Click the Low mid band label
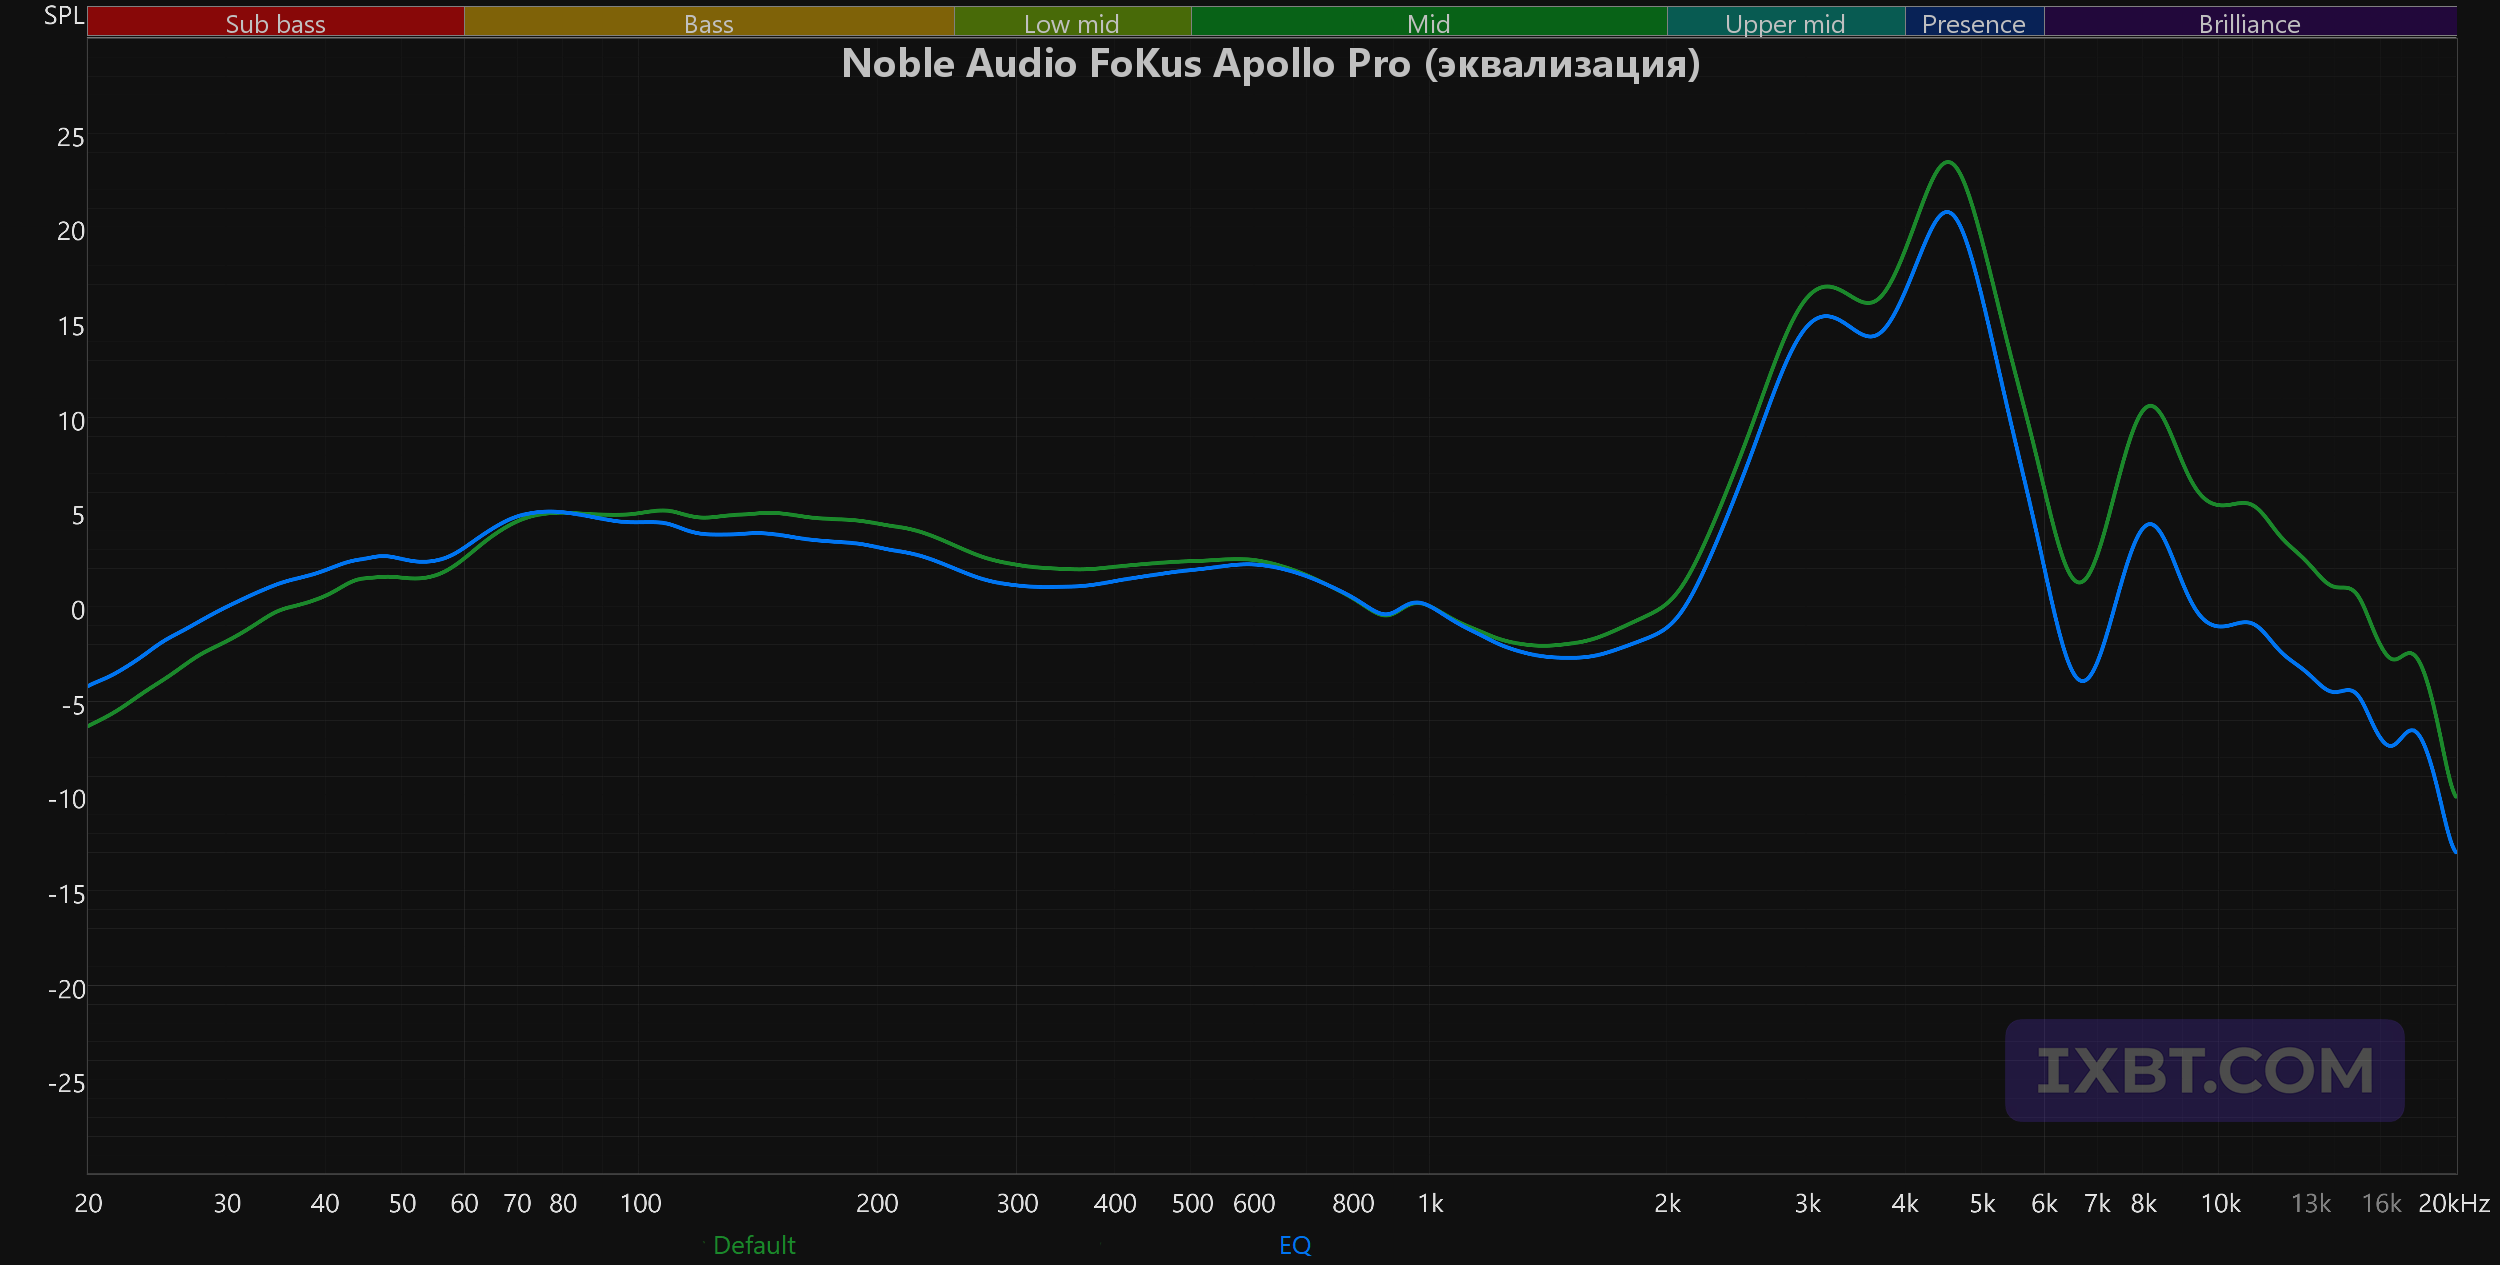2500x1265 pixels. coord(1072,22)
